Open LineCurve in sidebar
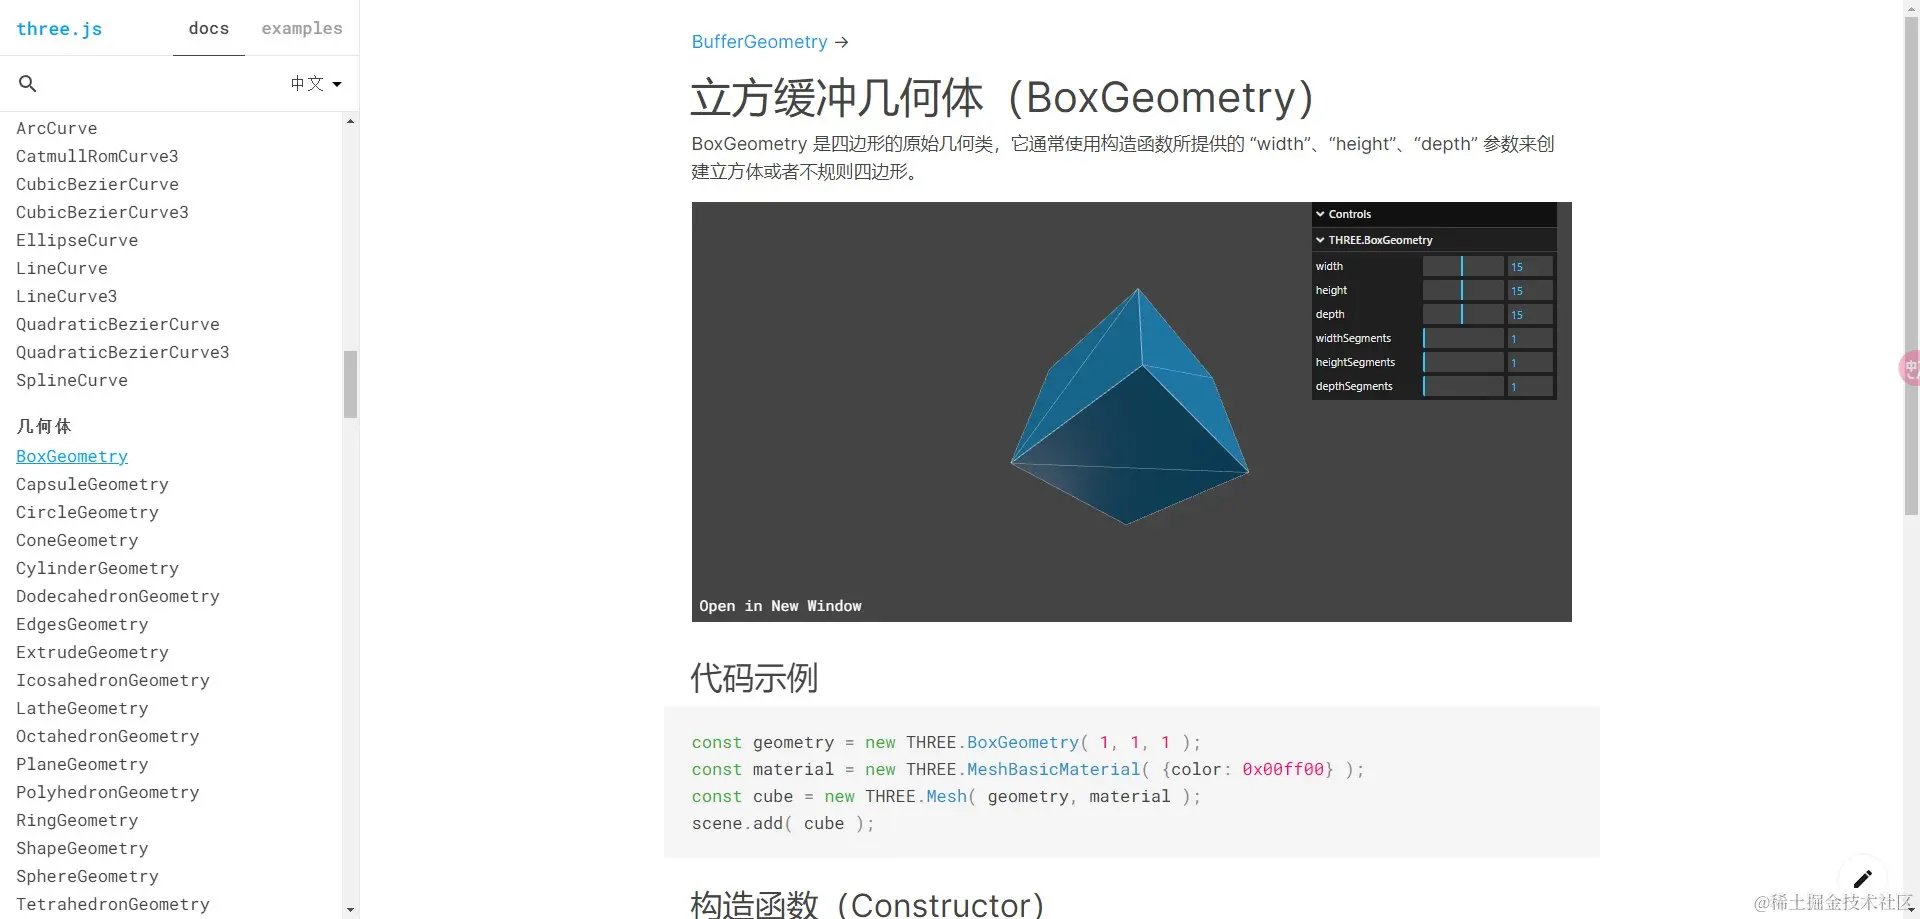Viewport: 1920px width, 919px height. point(62,268)
